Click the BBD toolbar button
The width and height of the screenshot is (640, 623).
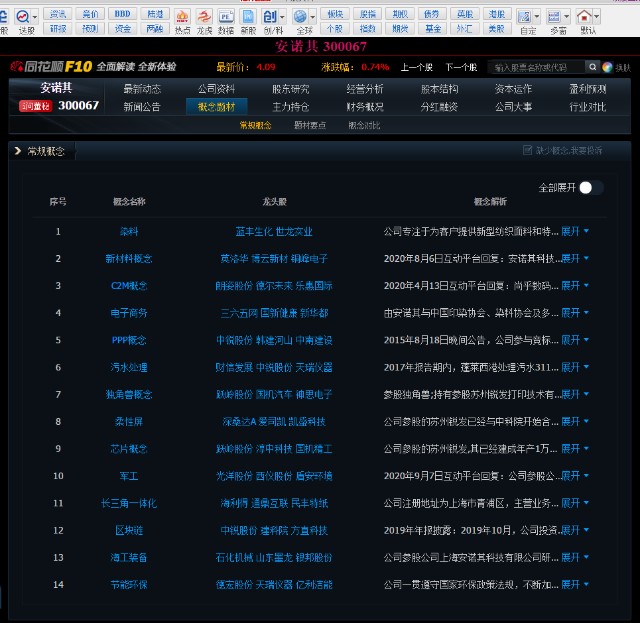point(122,14)
